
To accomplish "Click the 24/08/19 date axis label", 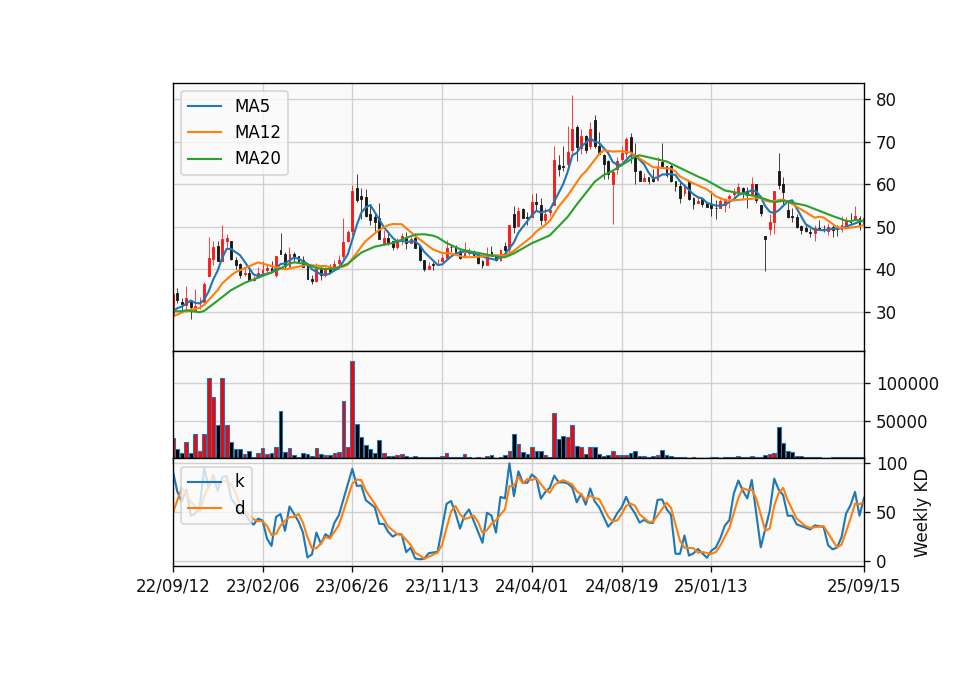I will (621, 586).
